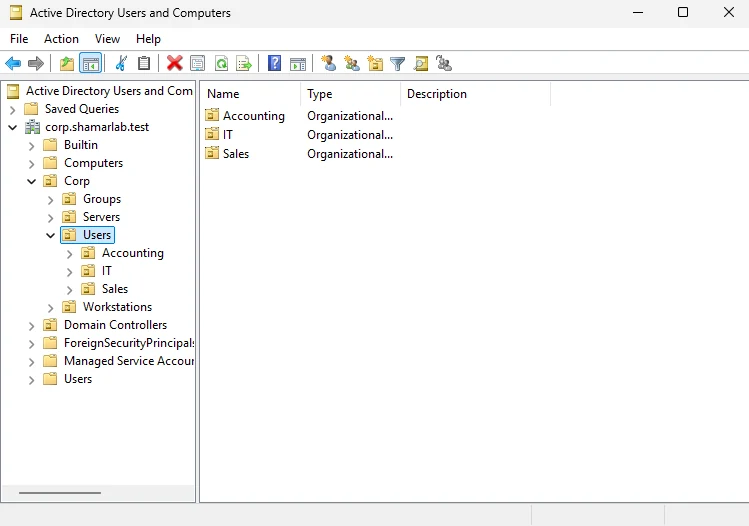Click the tree pane horizontal scrollbar

point(60,493)
